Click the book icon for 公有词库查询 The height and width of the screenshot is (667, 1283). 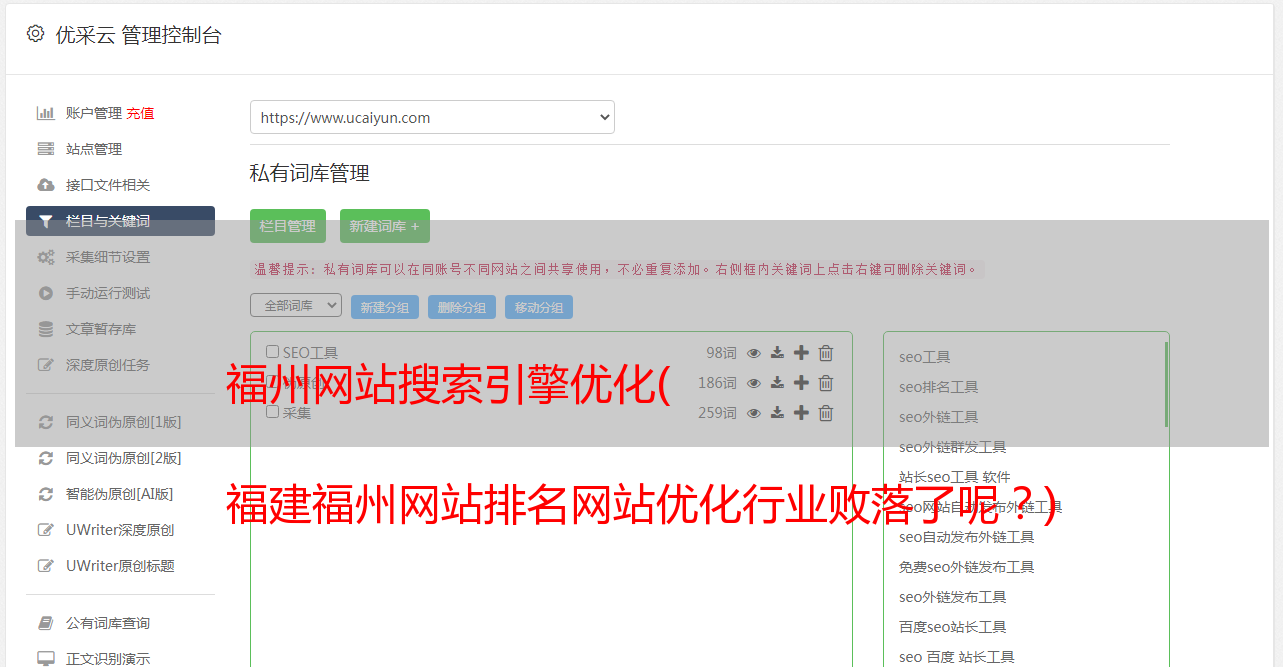(x=45, y=623)
